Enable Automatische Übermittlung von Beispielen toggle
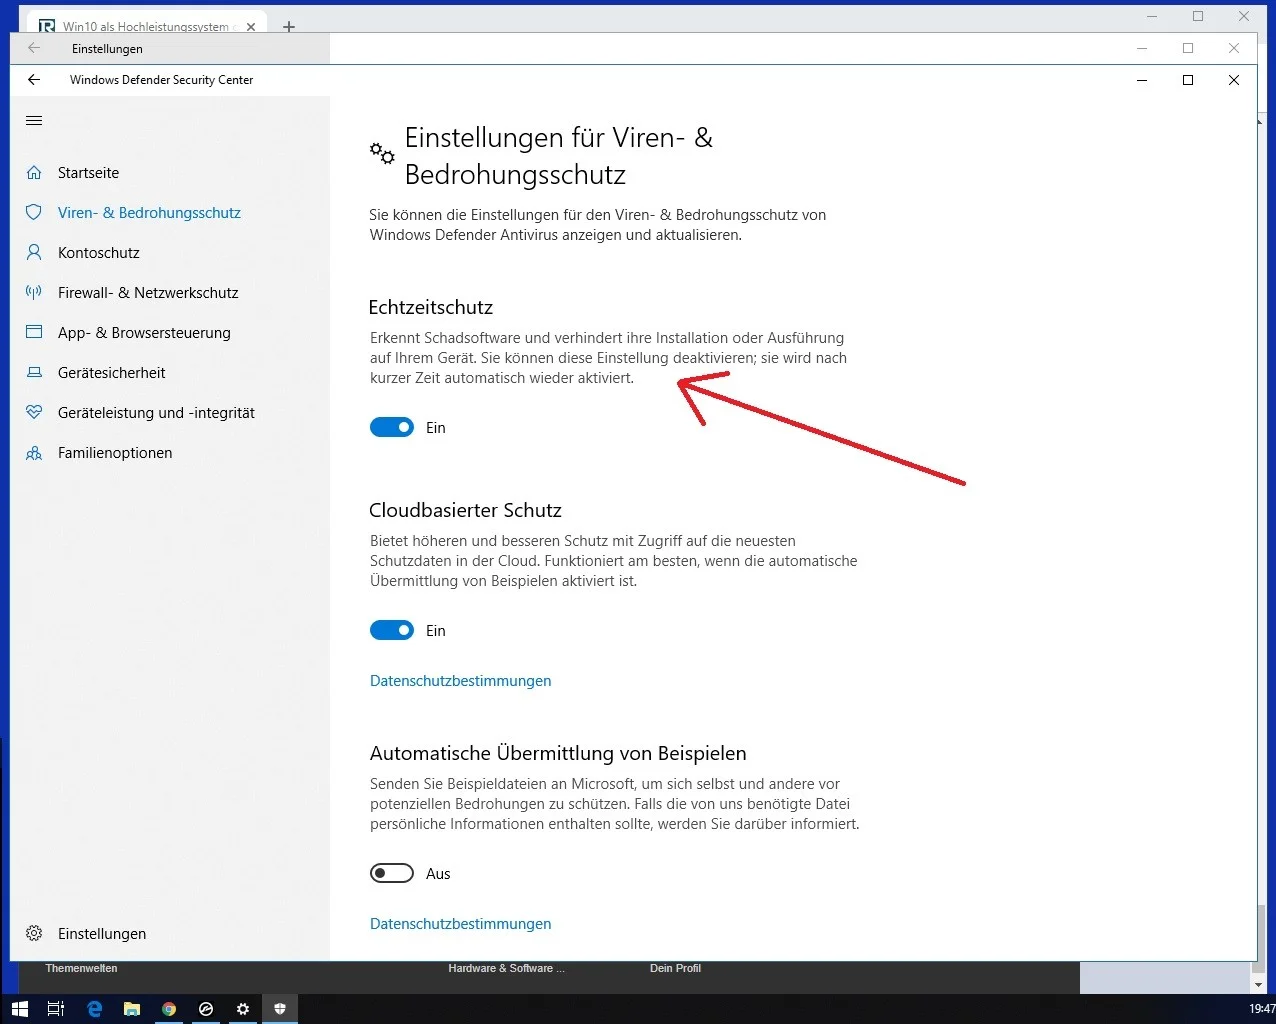The width and height of the screenshot is (1276, 1024). point(392,874)
